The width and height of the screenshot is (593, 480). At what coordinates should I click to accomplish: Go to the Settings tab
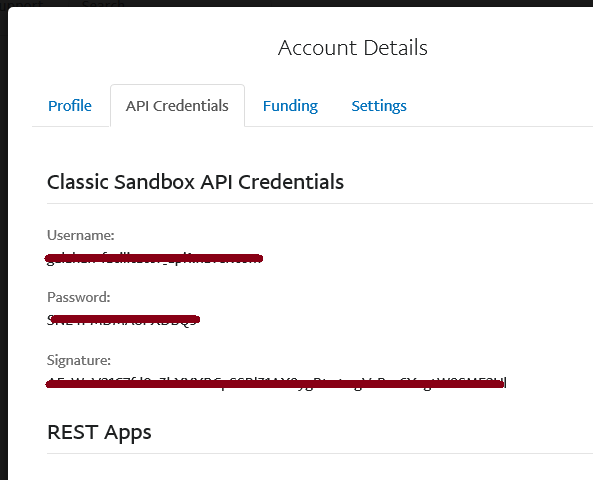379,106
